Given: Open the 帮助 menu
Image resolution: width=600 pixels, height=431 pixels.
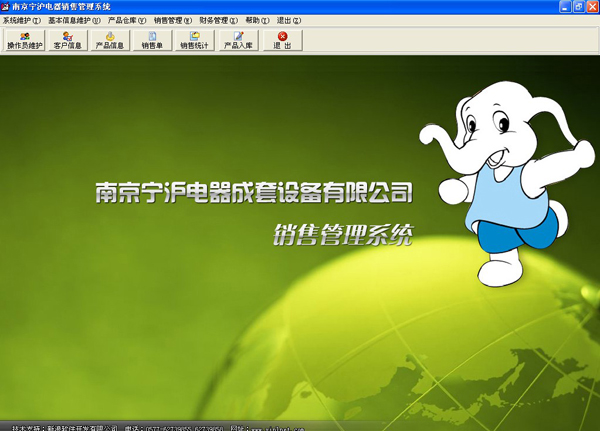Looking at the screenshot, I should coord(257,20).
